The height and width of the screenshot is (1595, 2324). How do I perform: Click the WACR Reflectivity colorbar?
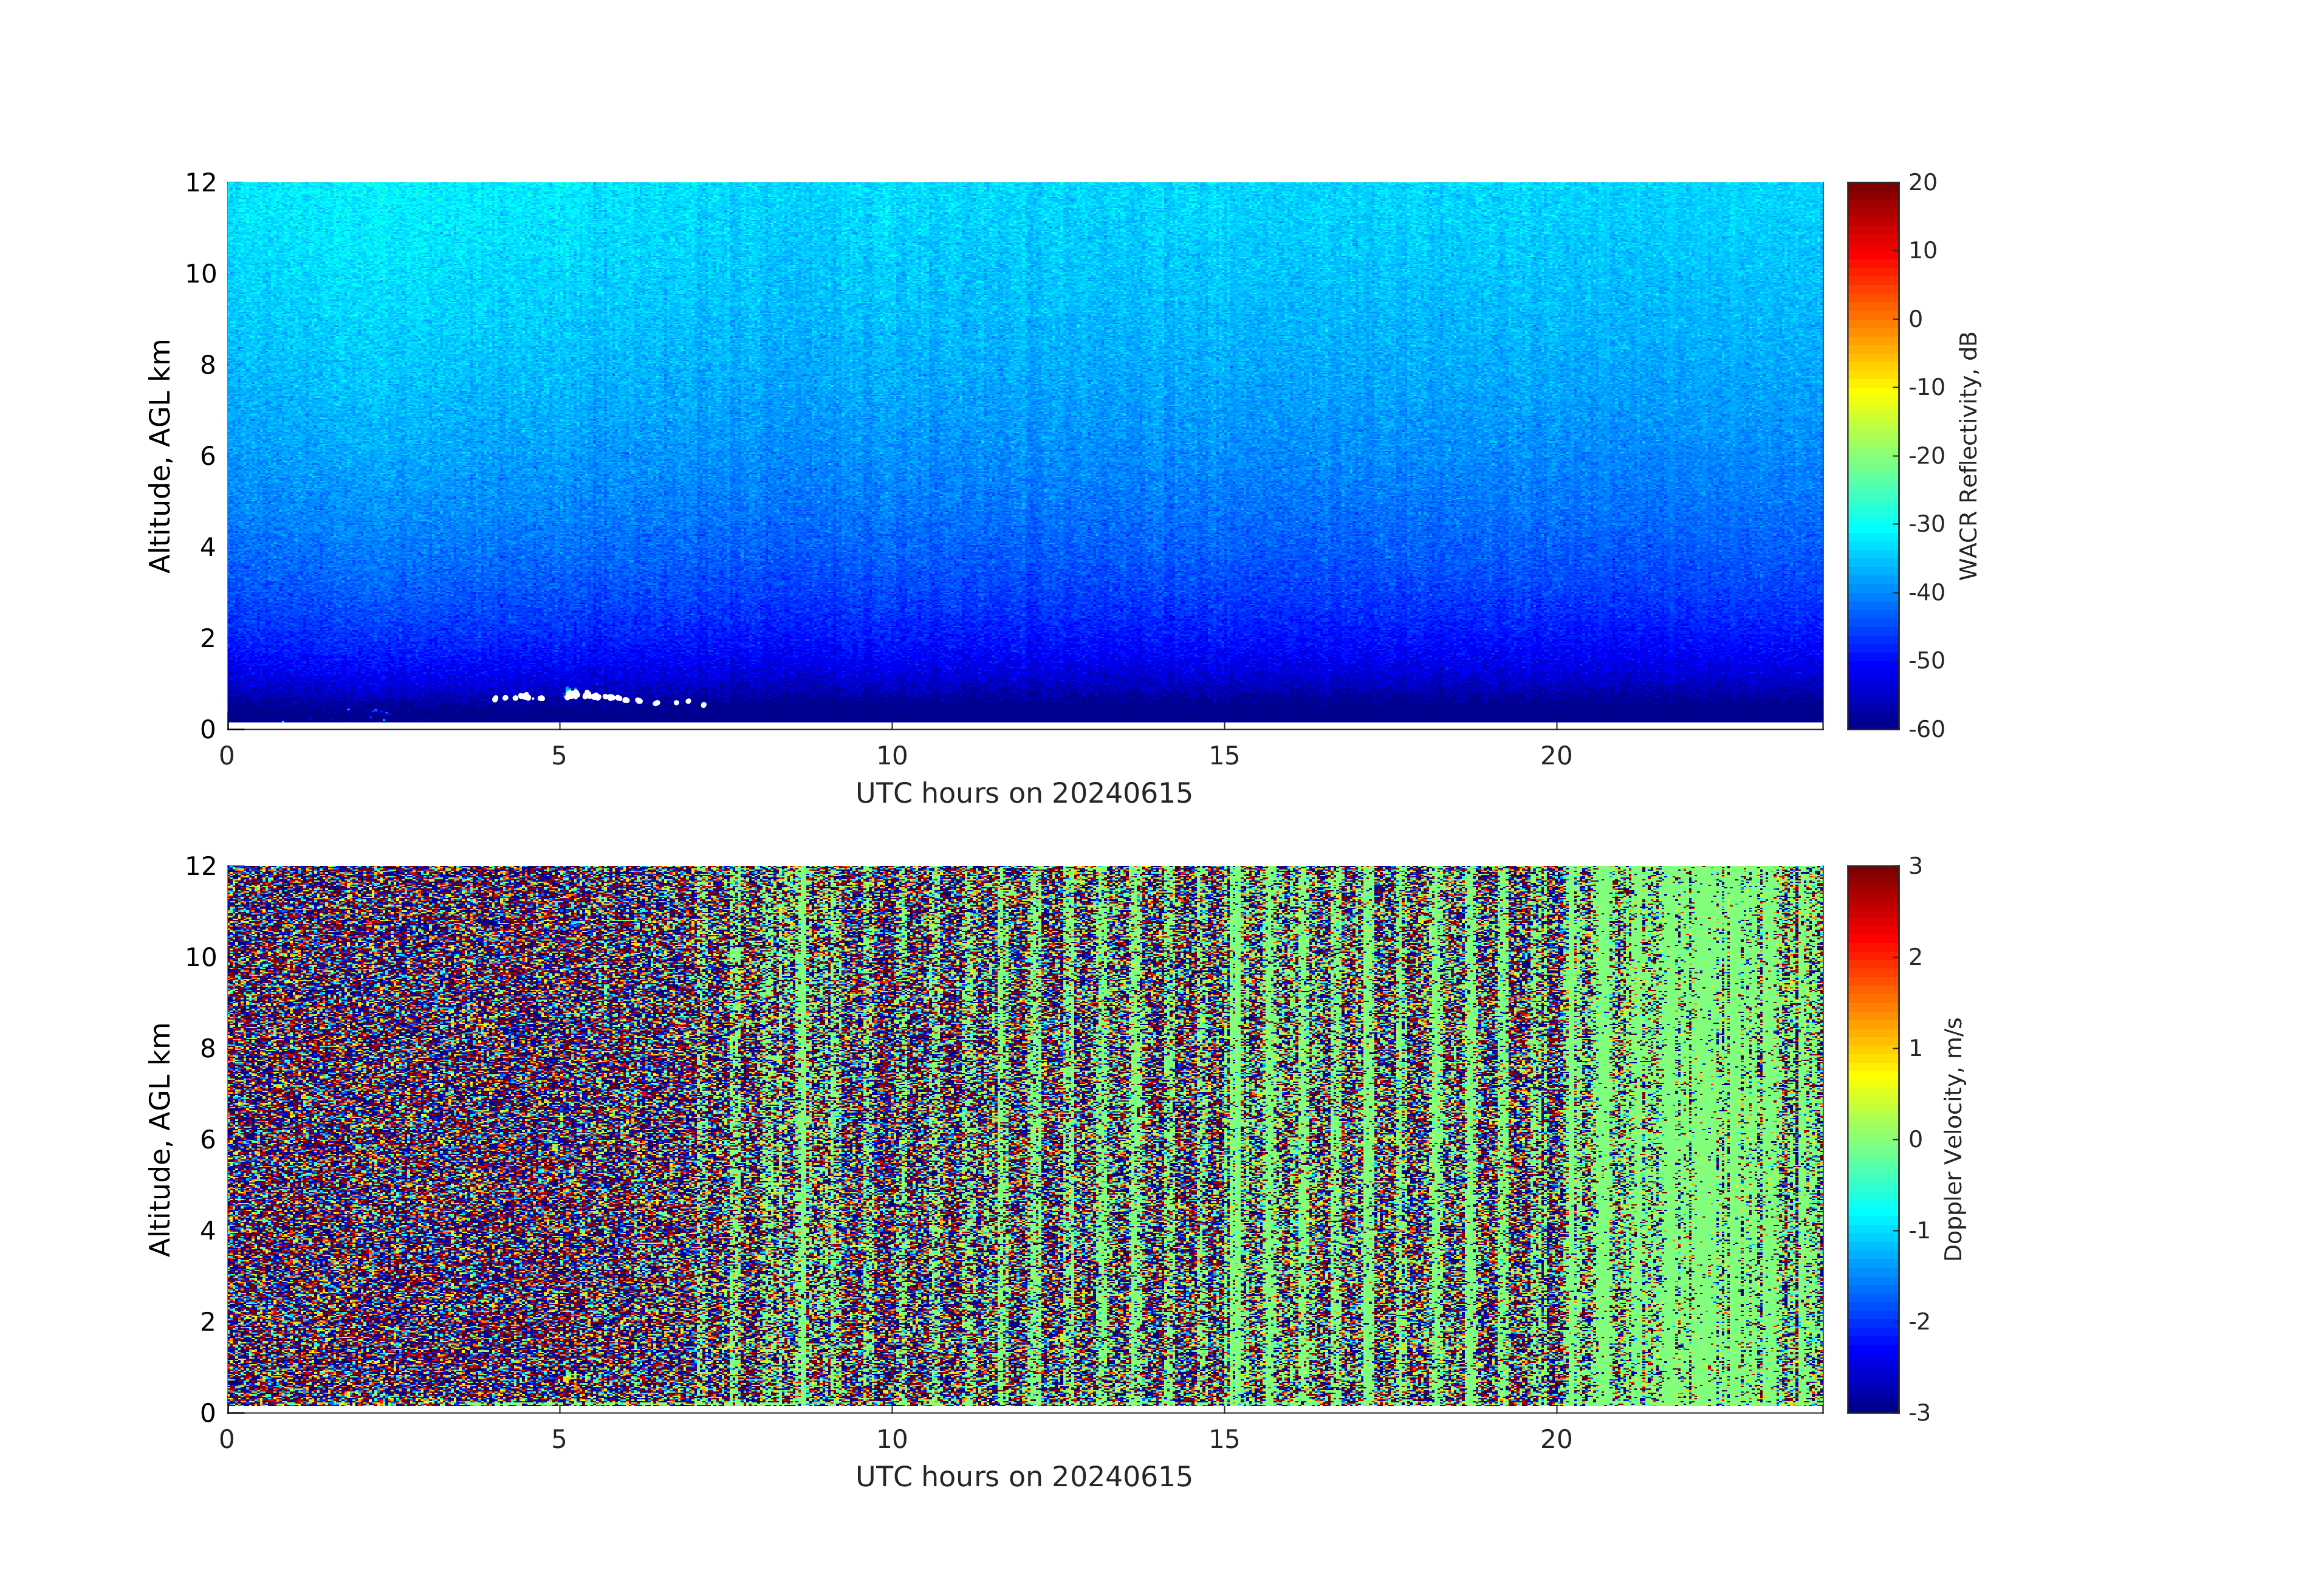pos(1872,455)
